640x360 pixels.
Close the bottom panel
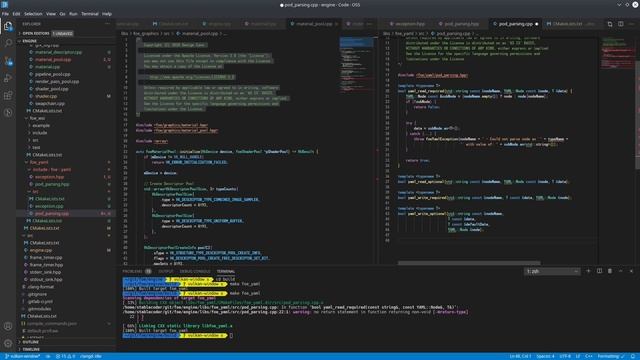[631, 271]
